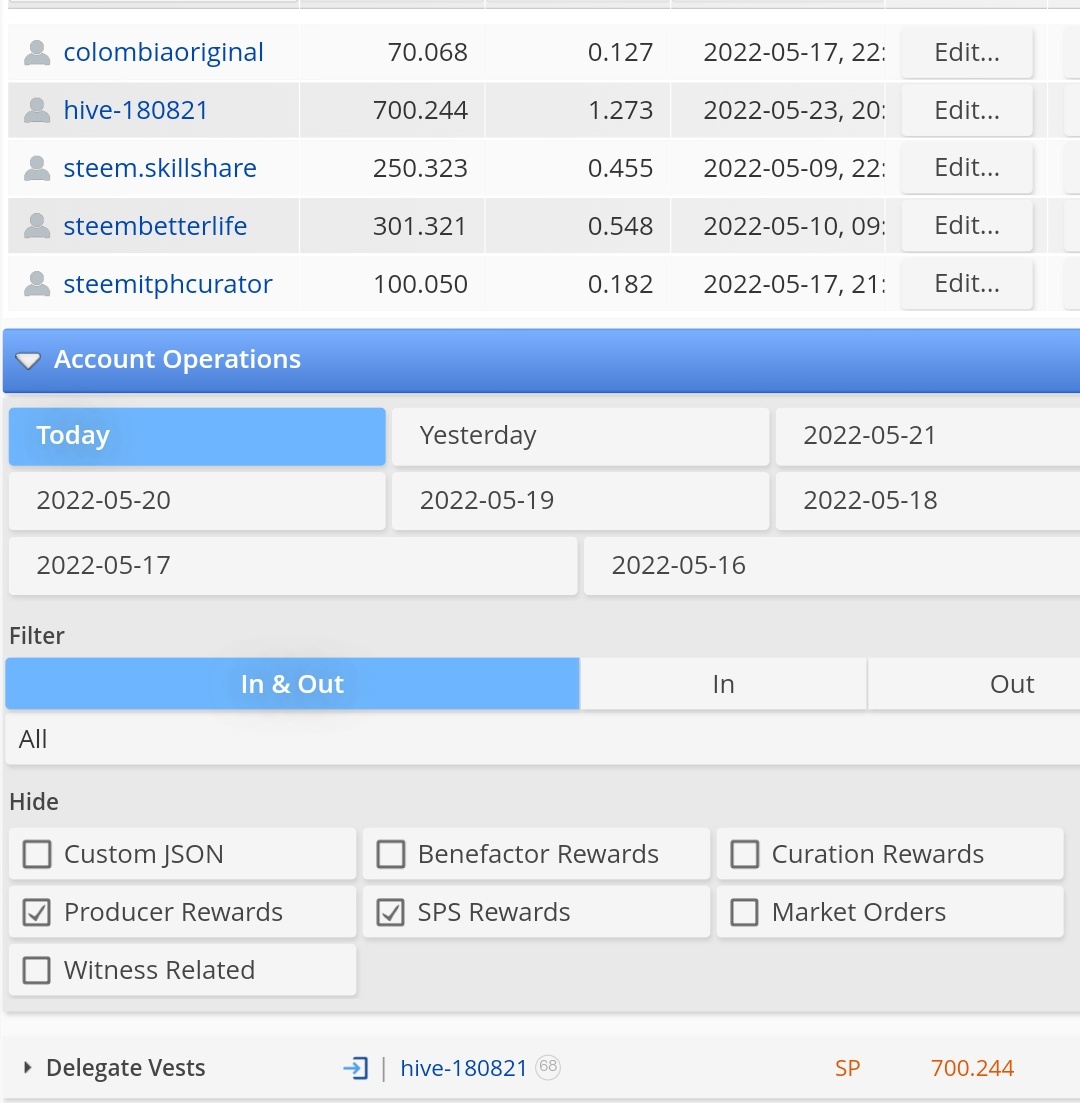Expand the Delegate Vests operation row
Screen dimensions: 1080x1103
click(x=27, y=1067)
